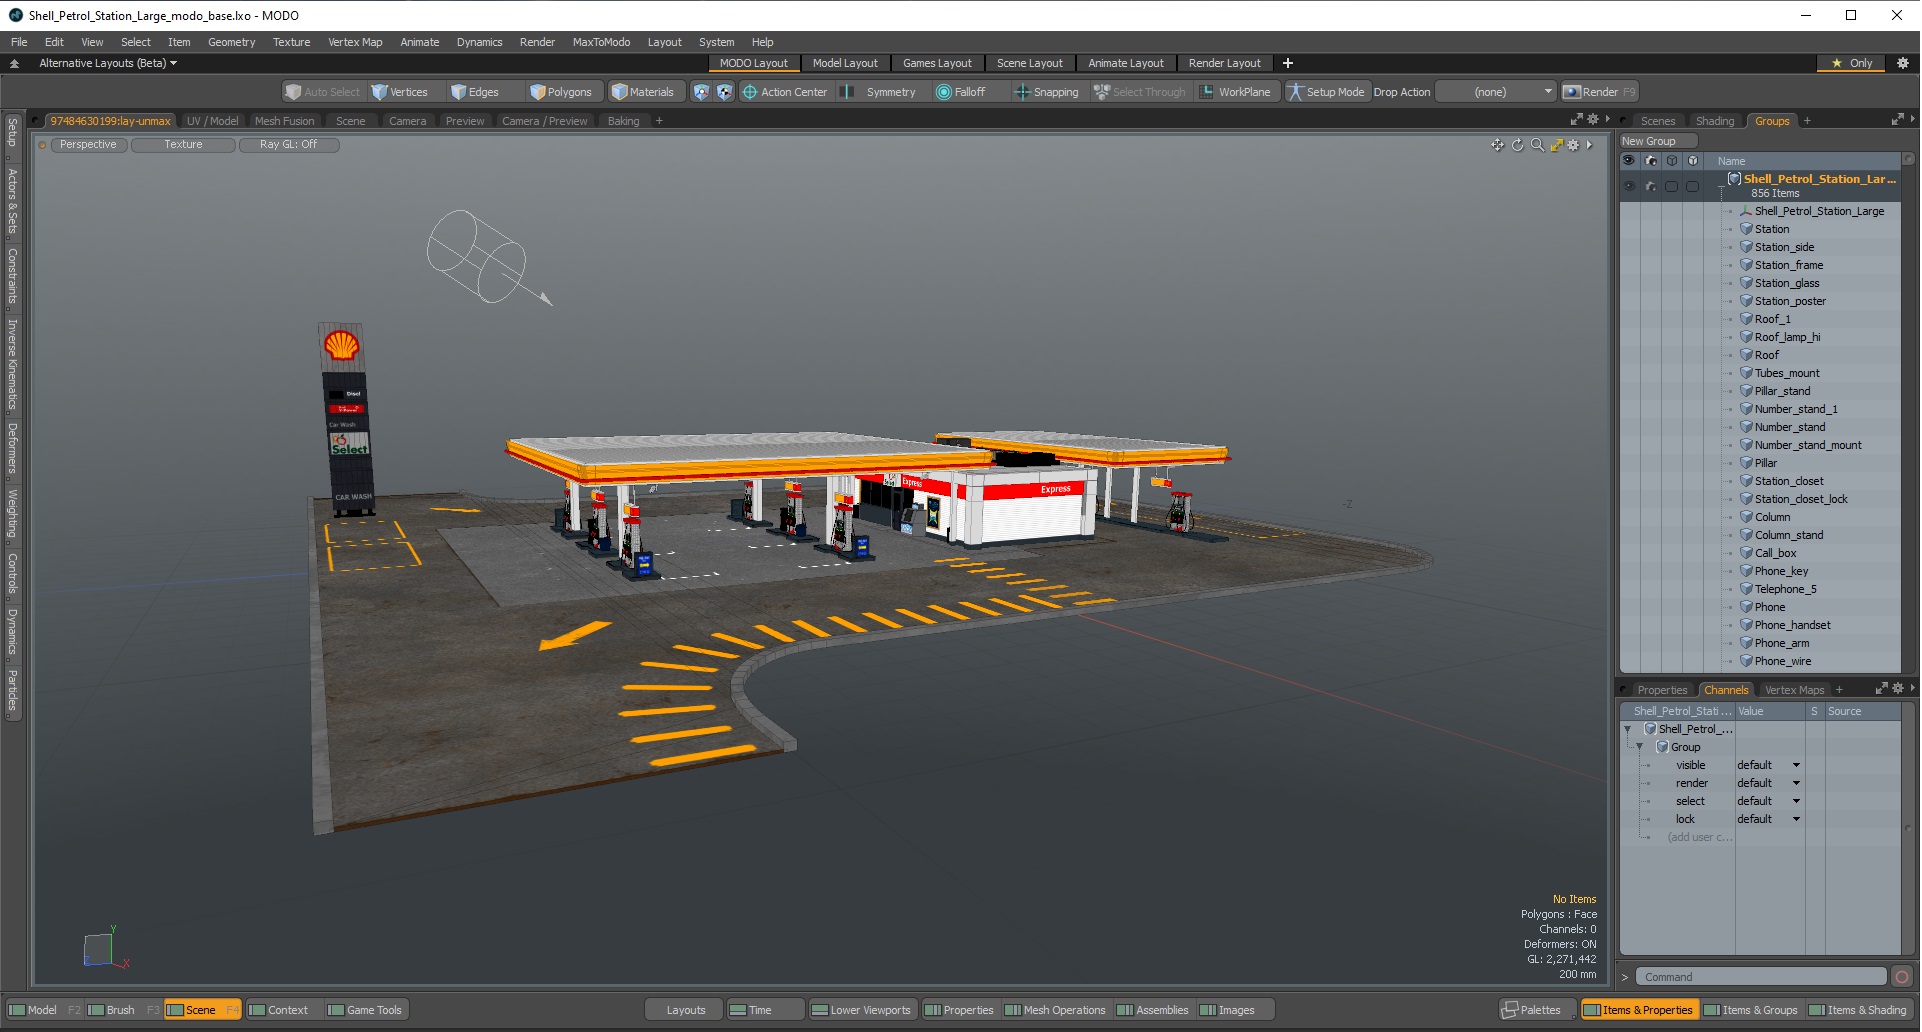Open the WorkPlane tool
The height and width of the screenshot is (1032, 1922).
[x=1235, y=92]
